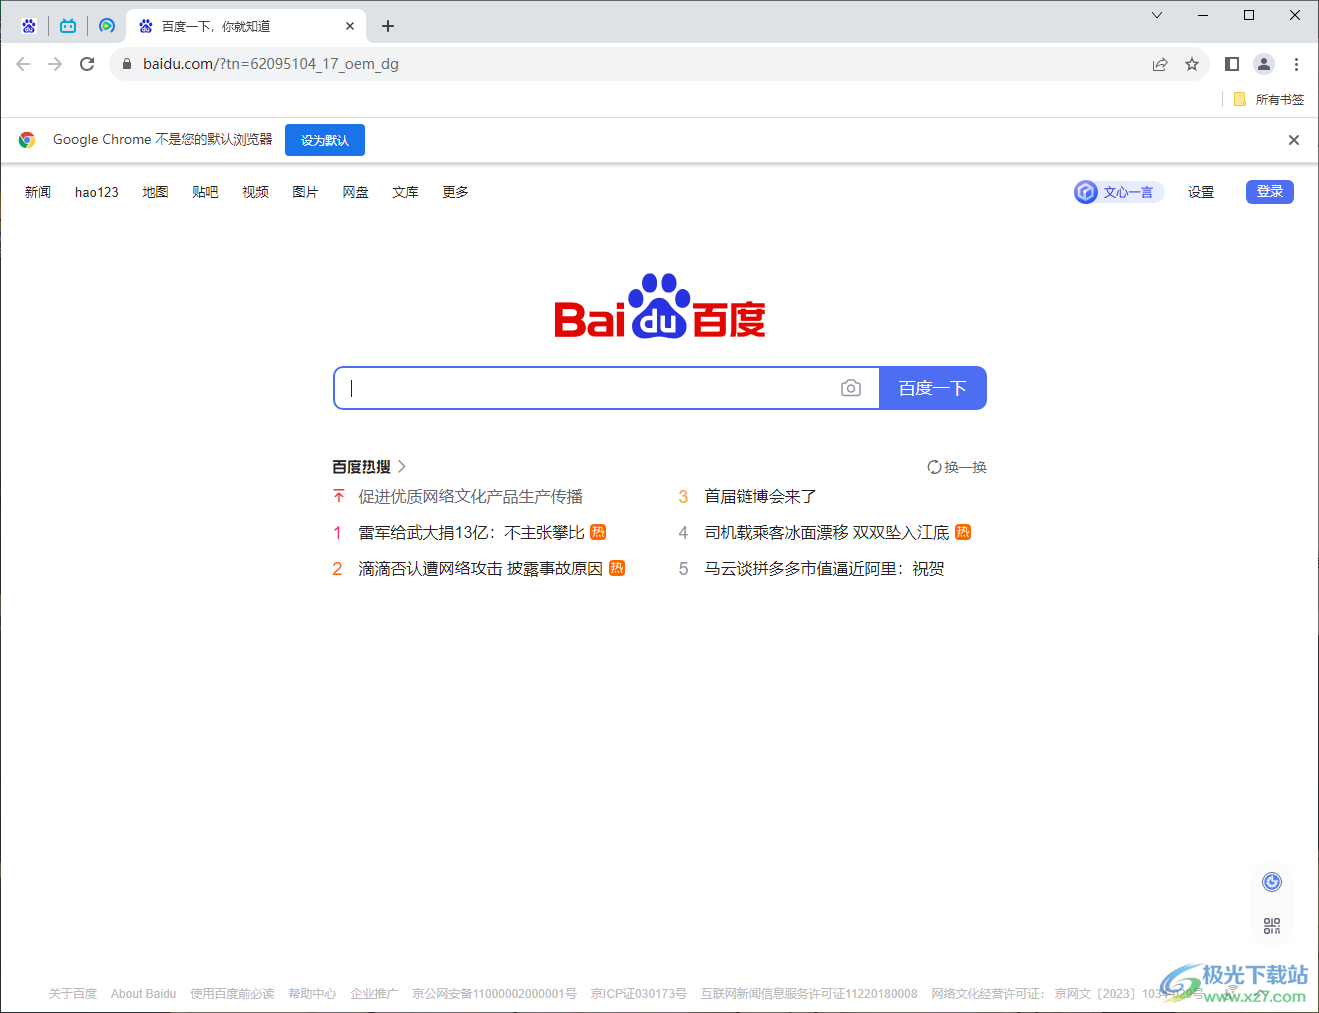Dismiss the default browser infobar

[x=1294, y=140]
